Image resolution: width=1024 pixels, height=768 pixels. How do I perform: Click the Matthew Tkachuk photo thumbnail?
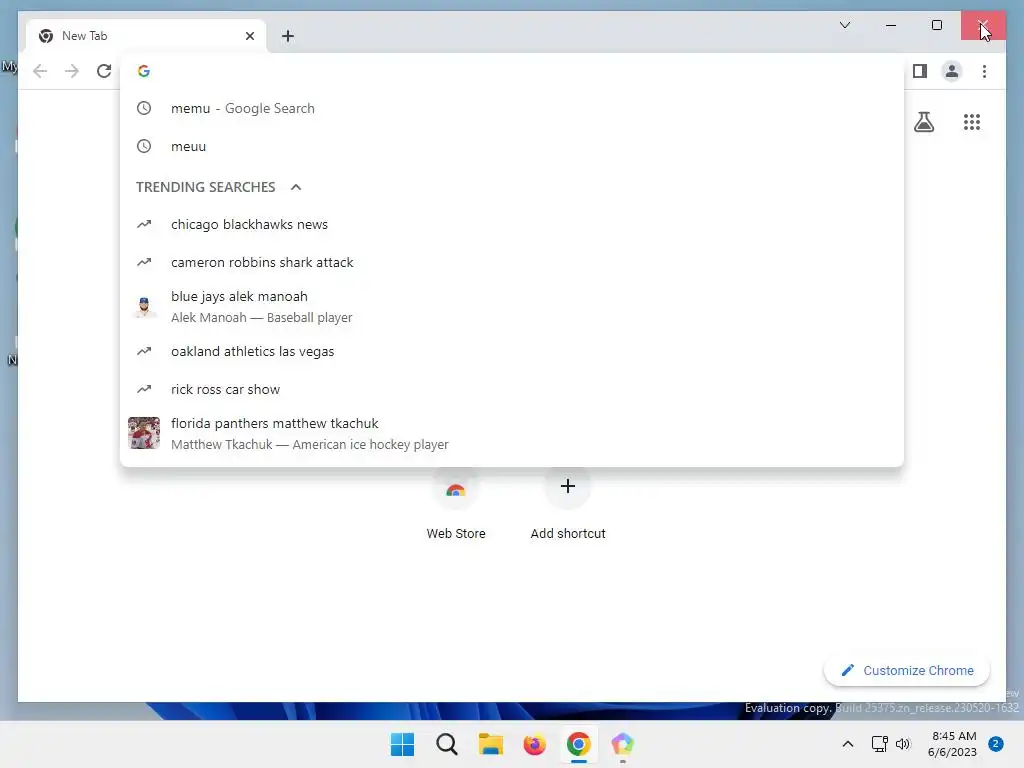click(144, 433)
